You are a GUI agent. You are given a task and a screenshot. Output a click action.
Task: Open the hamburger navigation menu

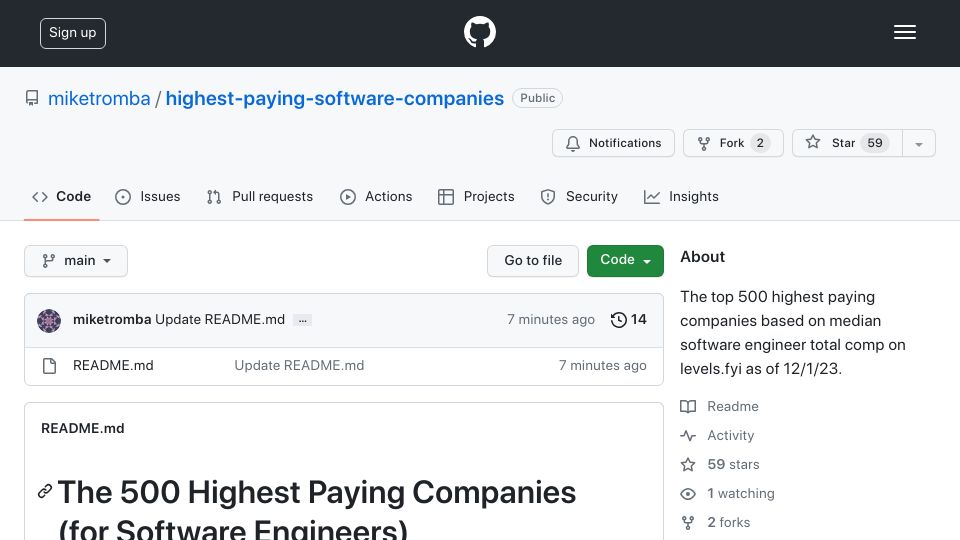pos(904,32)
